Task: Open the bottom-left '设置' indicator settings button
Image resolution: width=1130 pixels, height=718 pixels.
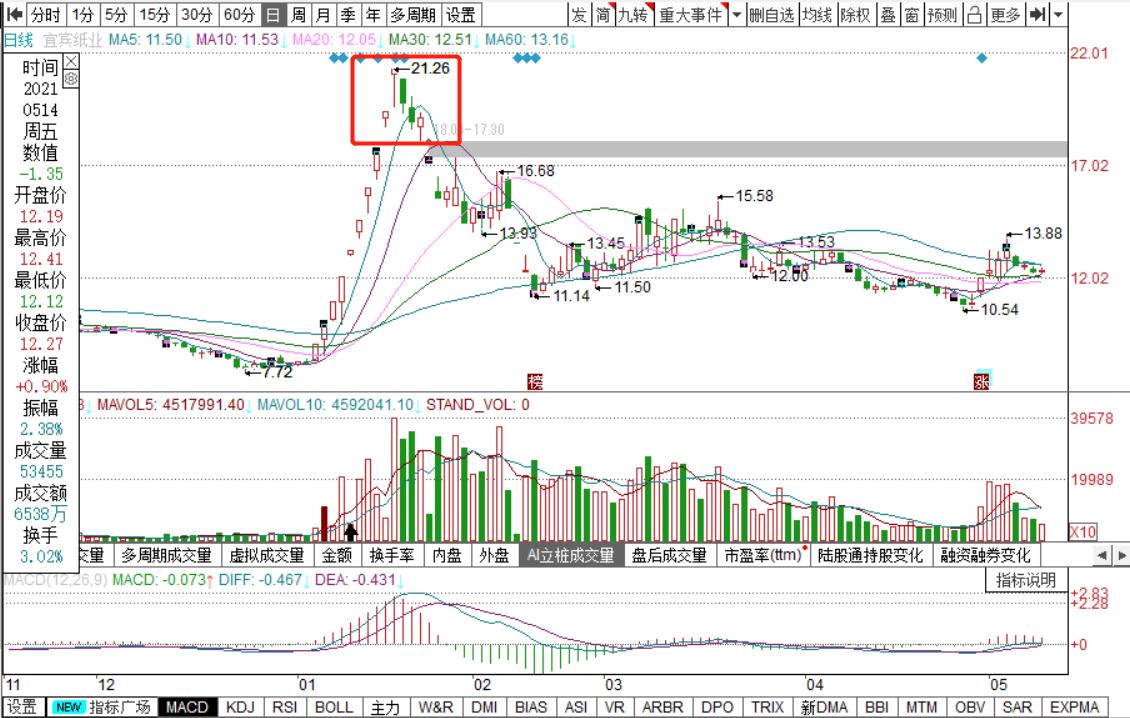Action: point(22,706)
